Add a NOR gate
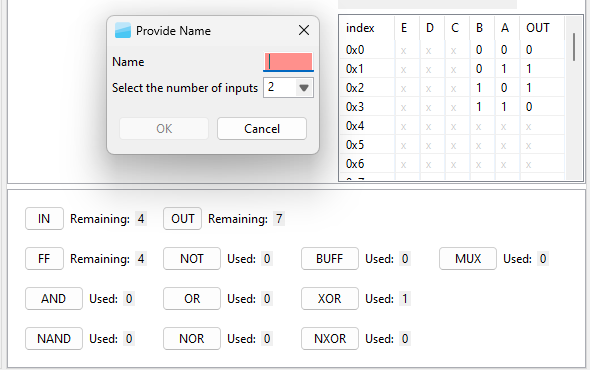Image resolution: width=590 pixels, height=370 pixels. click(192, 338)
